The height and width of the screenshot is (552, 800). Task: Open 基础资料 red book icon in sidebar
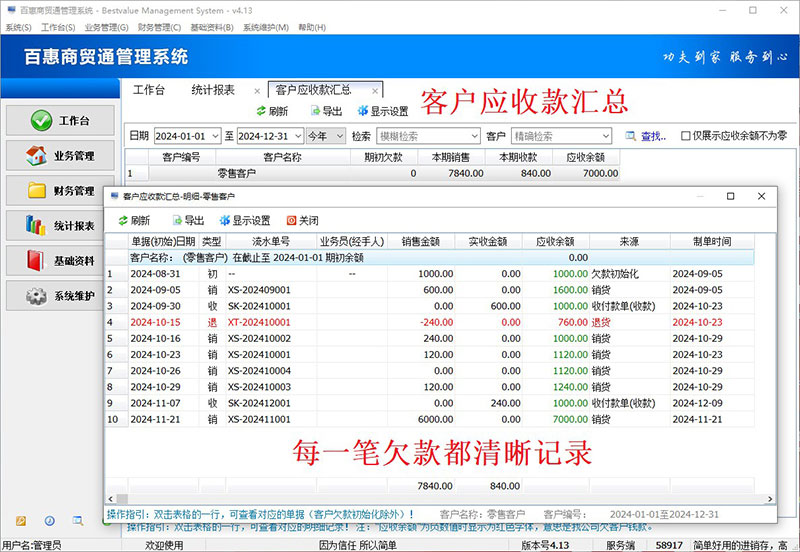(x=36, y=260)
